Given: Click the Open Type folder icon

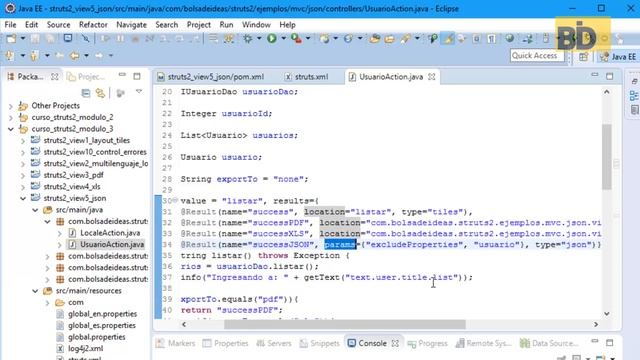Looking at the screenshot, I should point(374,39).
